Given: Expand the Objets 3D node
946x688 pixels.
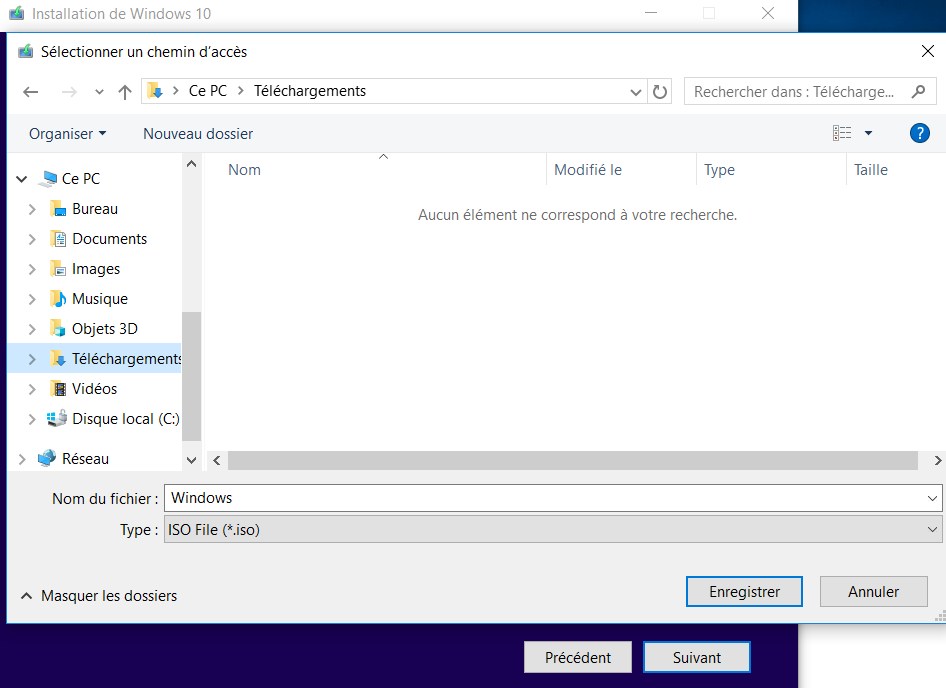Looking at the screenshot, I should [x=32, y=329].
